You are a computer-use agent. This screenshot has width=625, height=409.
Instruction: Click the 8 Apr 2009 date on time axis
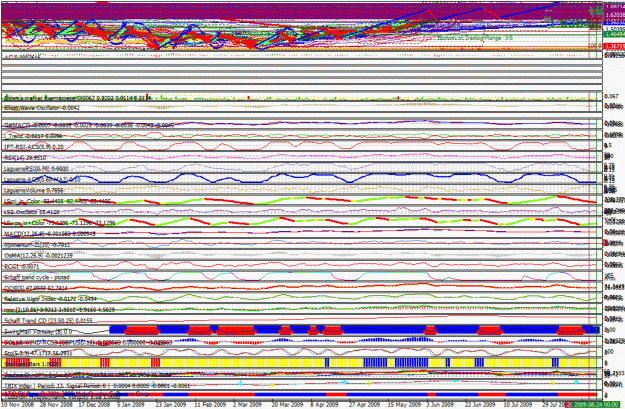pos(324,405)
